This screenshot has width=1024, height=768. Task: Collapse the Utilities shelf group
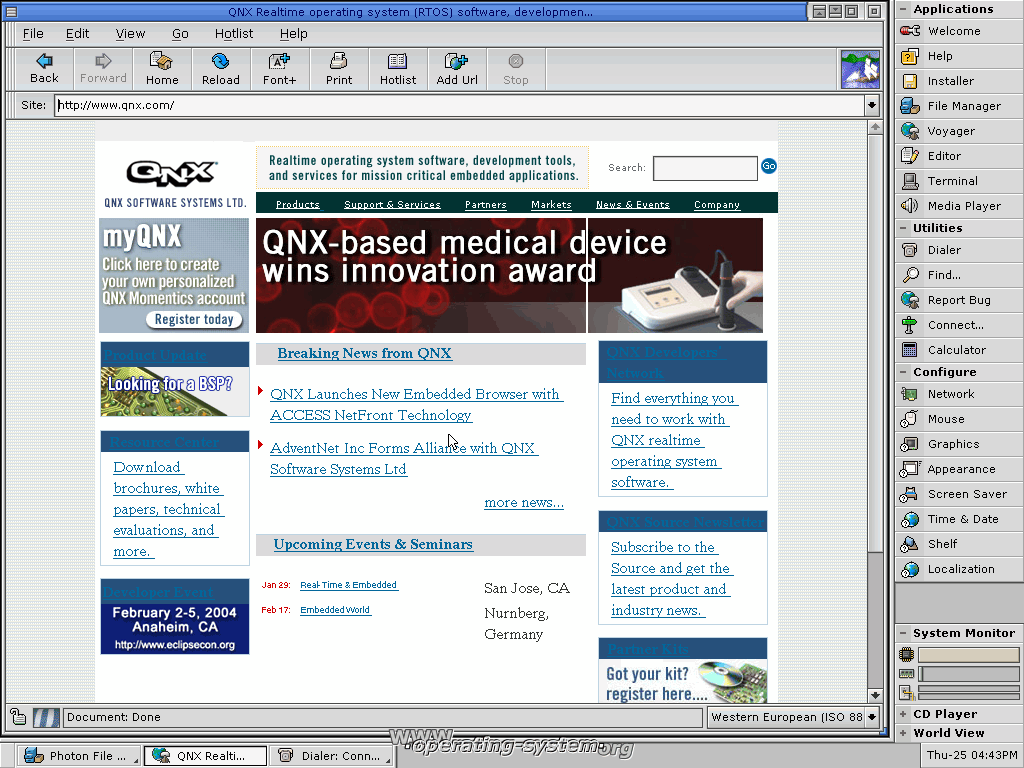(903, 228)
